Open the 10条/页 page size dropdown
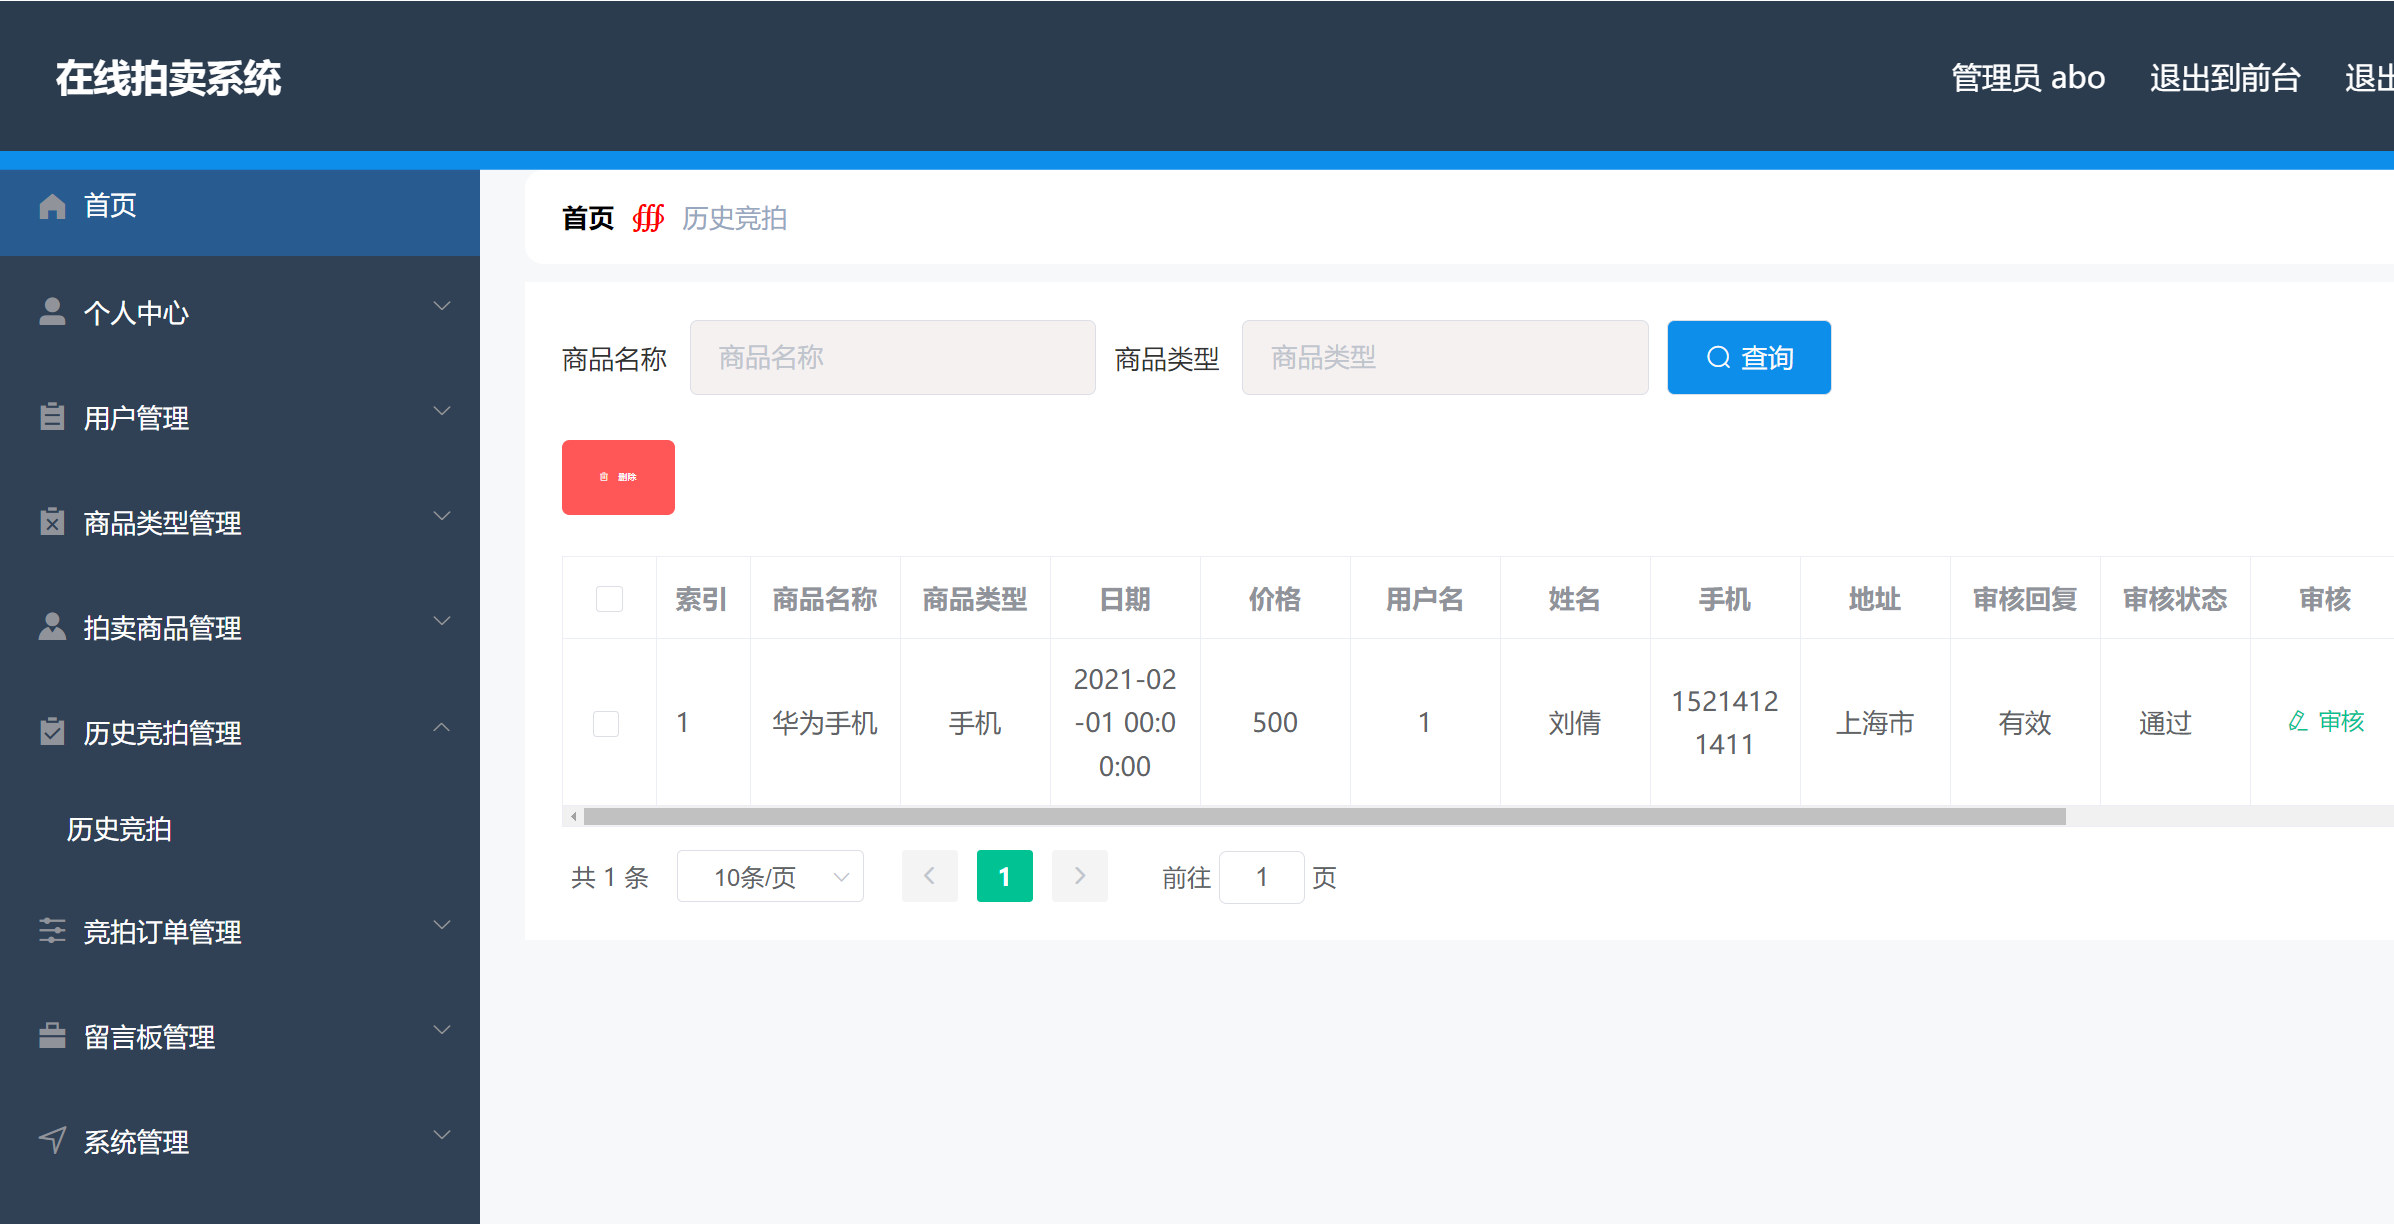 pyautogui.click(x=769, y=876)
